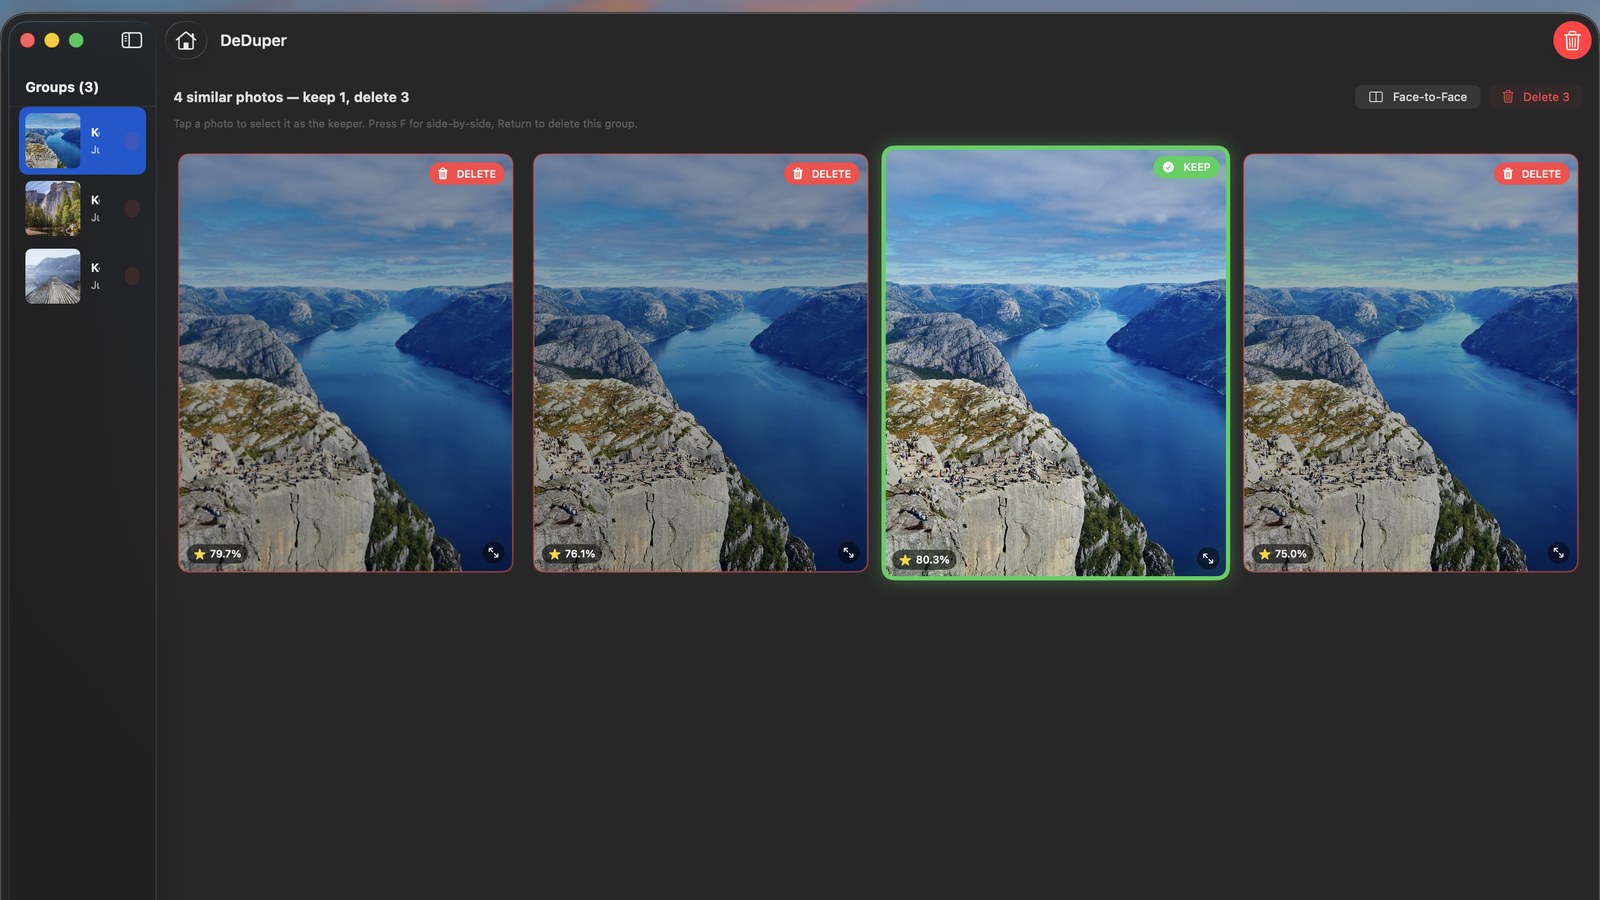
Task: Expand the 75.0% photo fullscreen
Action: click(x=1558, y=552)
